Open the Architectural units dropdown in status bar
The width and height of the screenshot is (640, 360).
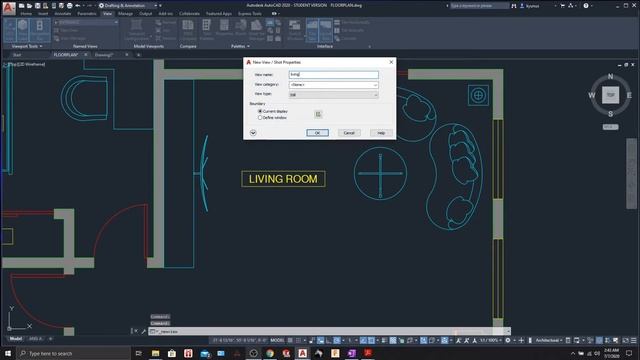click(549, 340)
